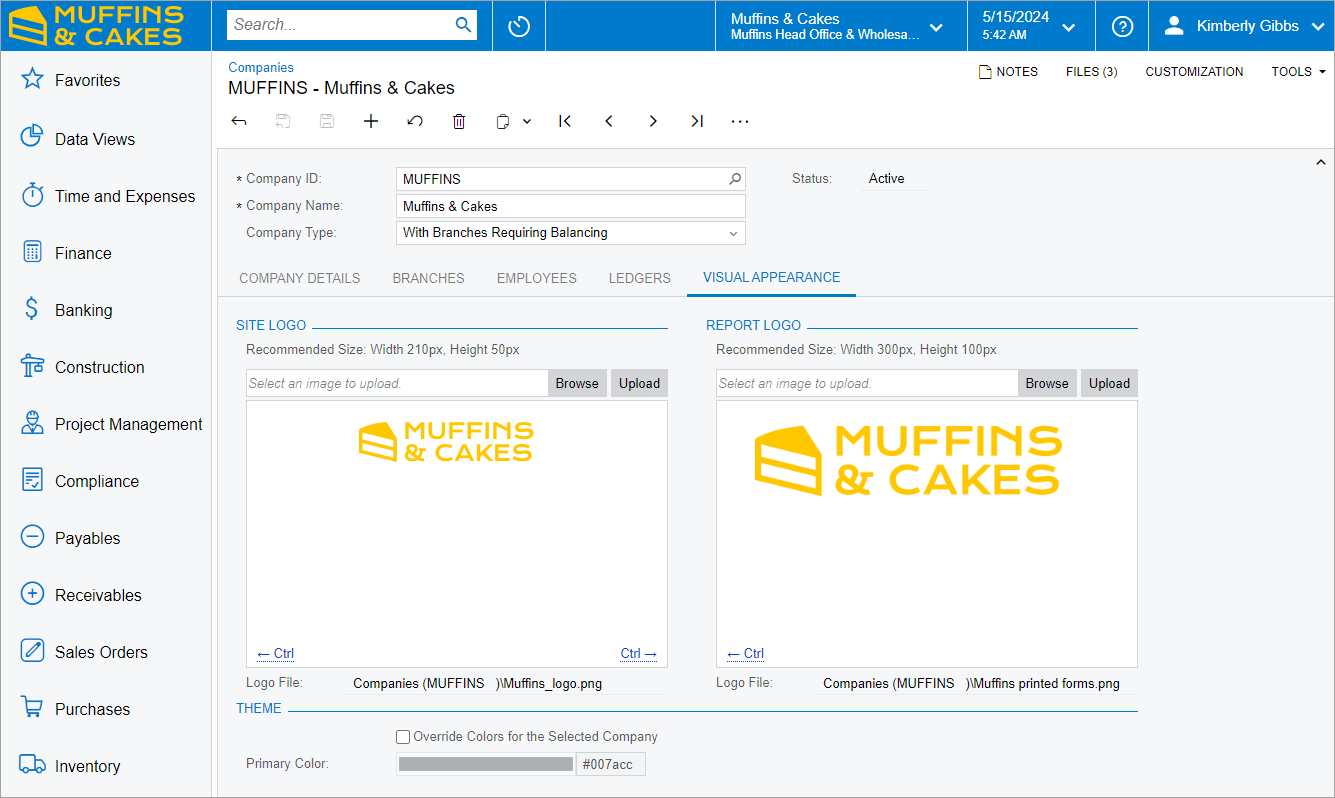
Task: Collapse the company summary form section
Action: pyautogui.click(x=1320, y=162)
